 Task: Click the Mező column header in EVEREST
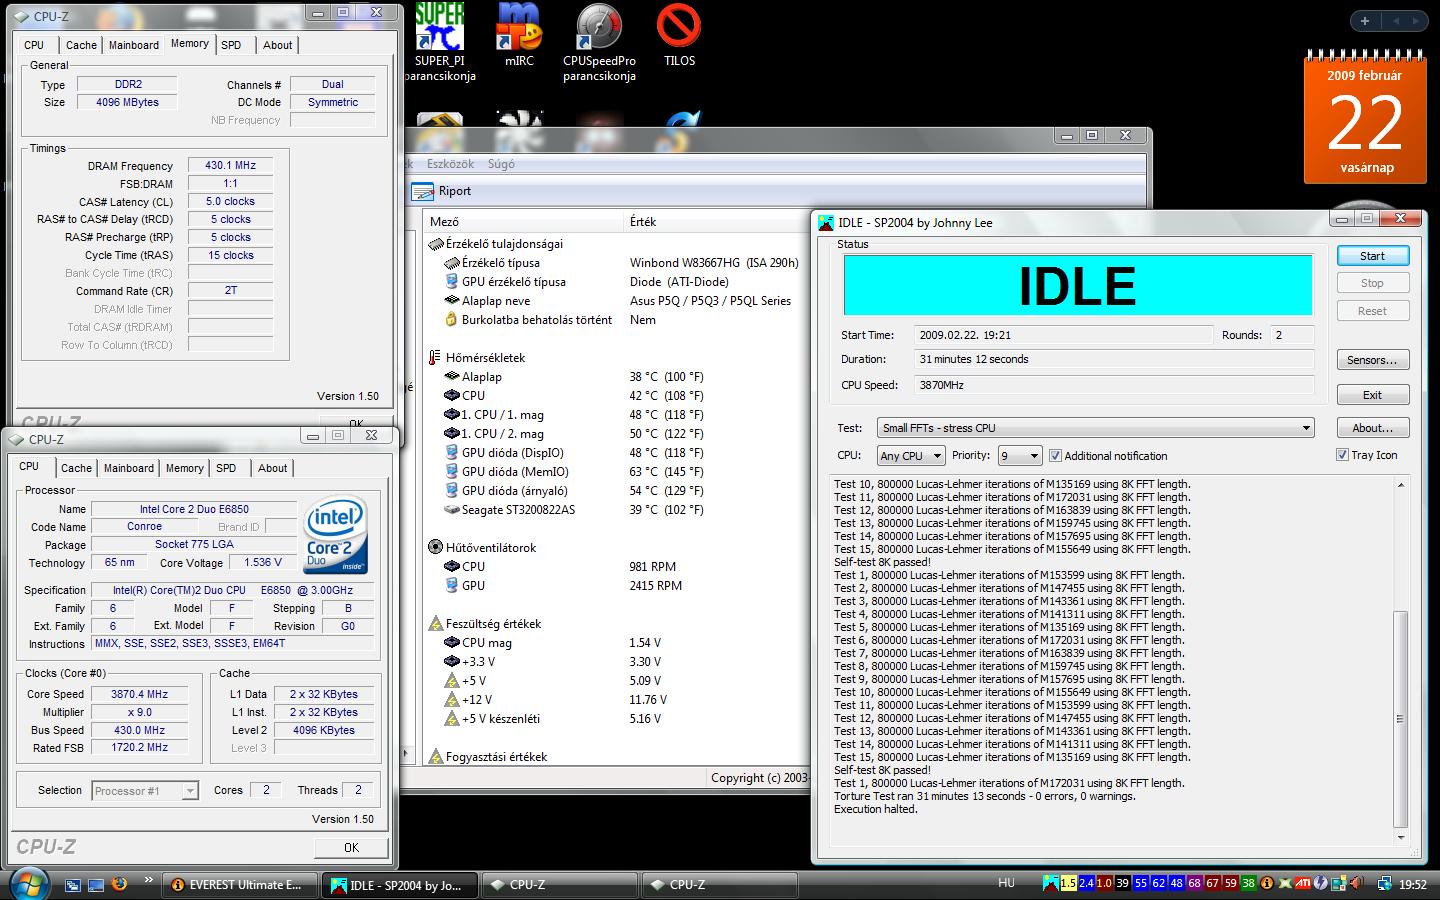pos(523,222)
